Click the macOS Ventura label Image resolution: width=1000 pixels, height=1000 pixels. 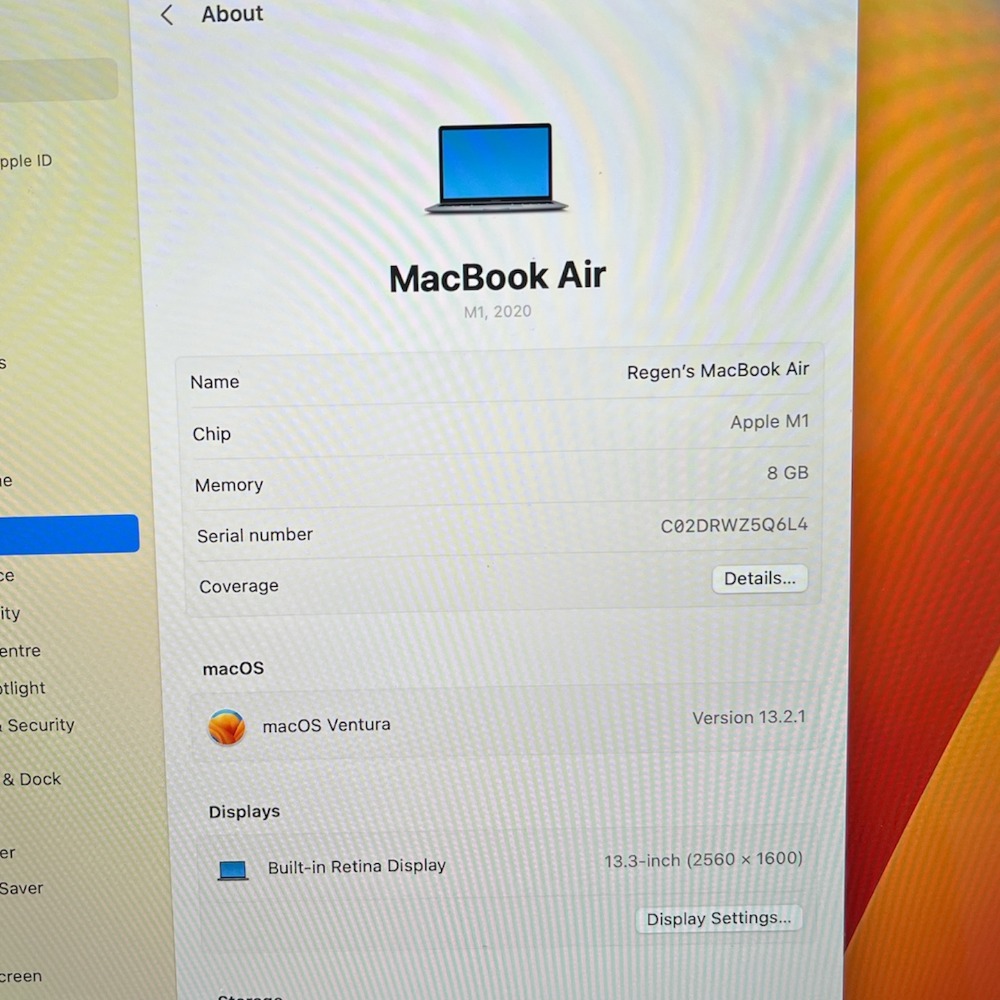(327, 726)
